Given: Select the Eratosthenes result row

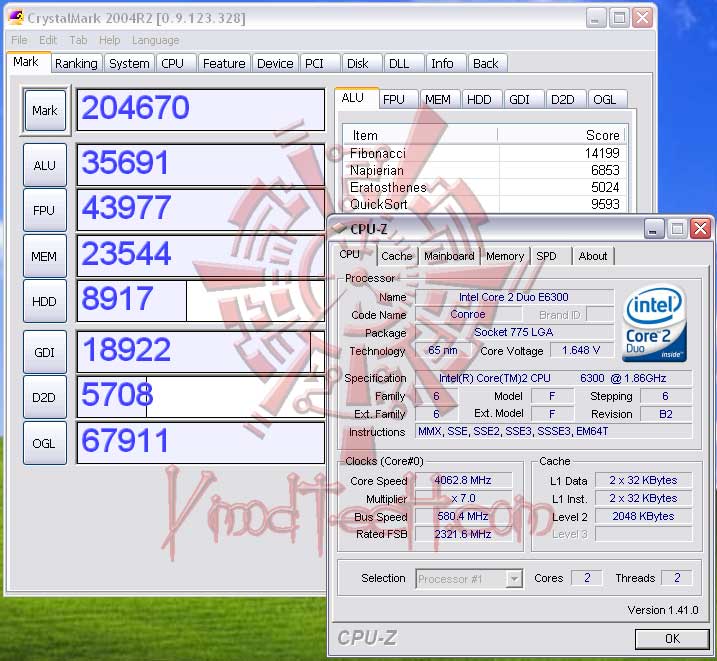Looking at the screenshot, I should (x=485, y=187).
